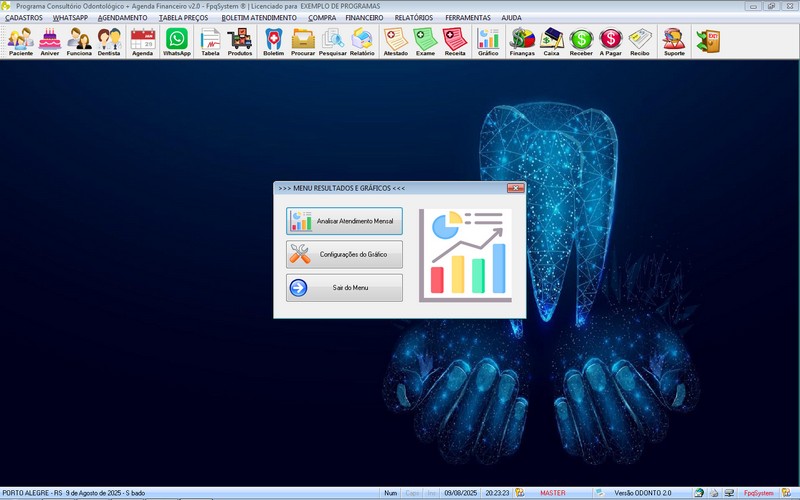Viewport: 800px width, 500px height.
Task: Open the FINANCEIRO menu
Action: [x=364, y=18]
